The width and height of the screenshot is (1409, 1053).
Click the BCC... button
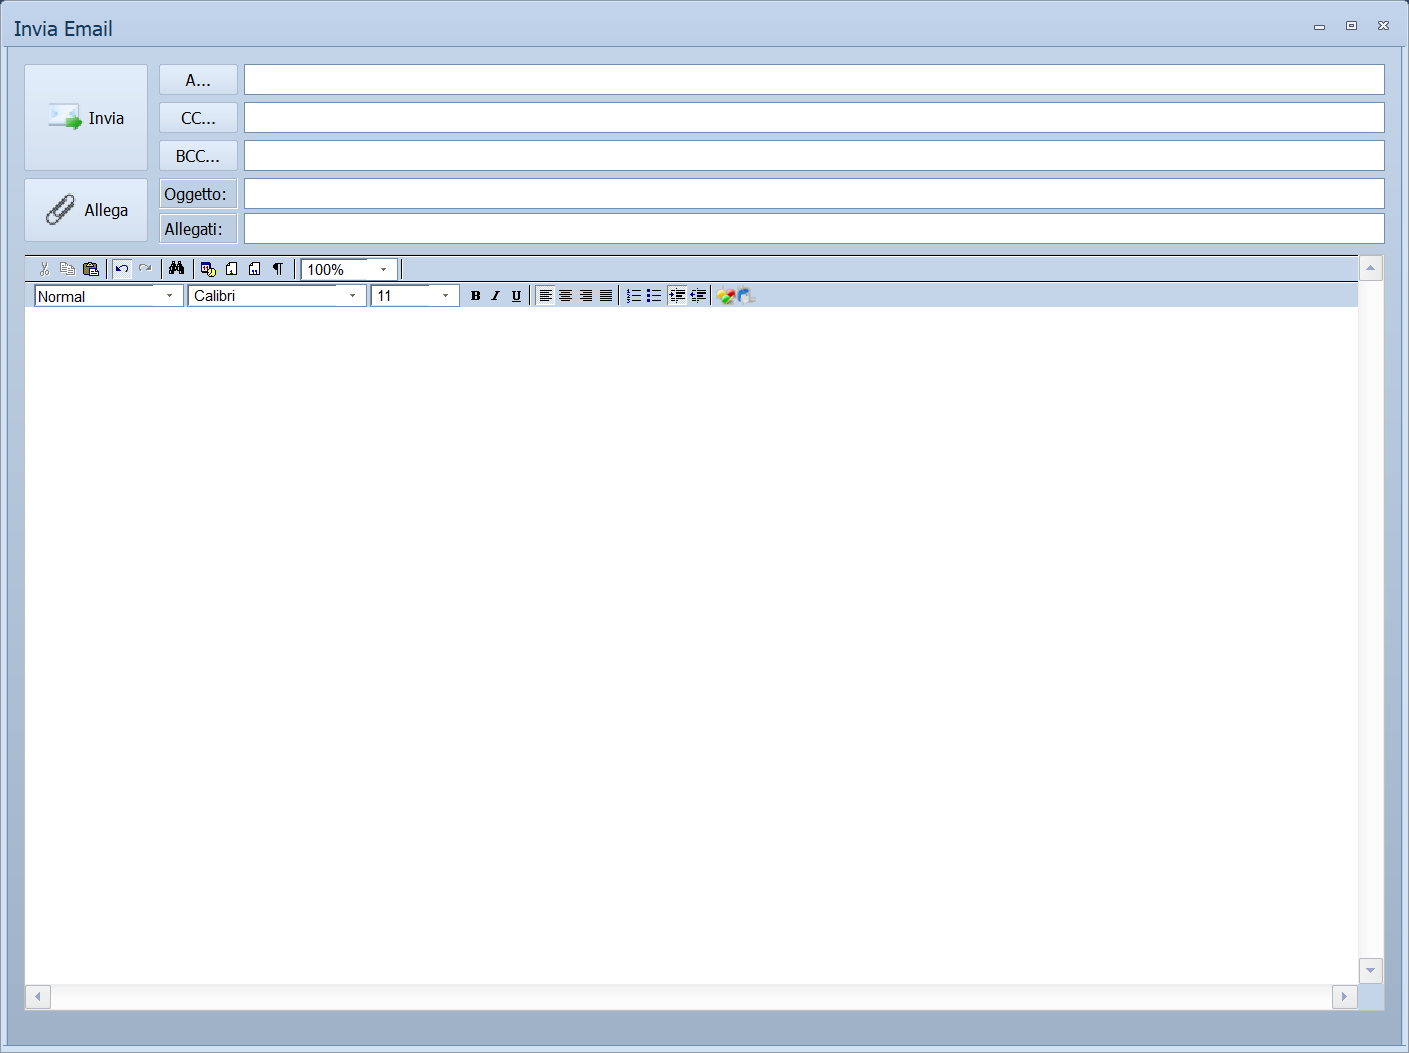(x=198, y=156)
